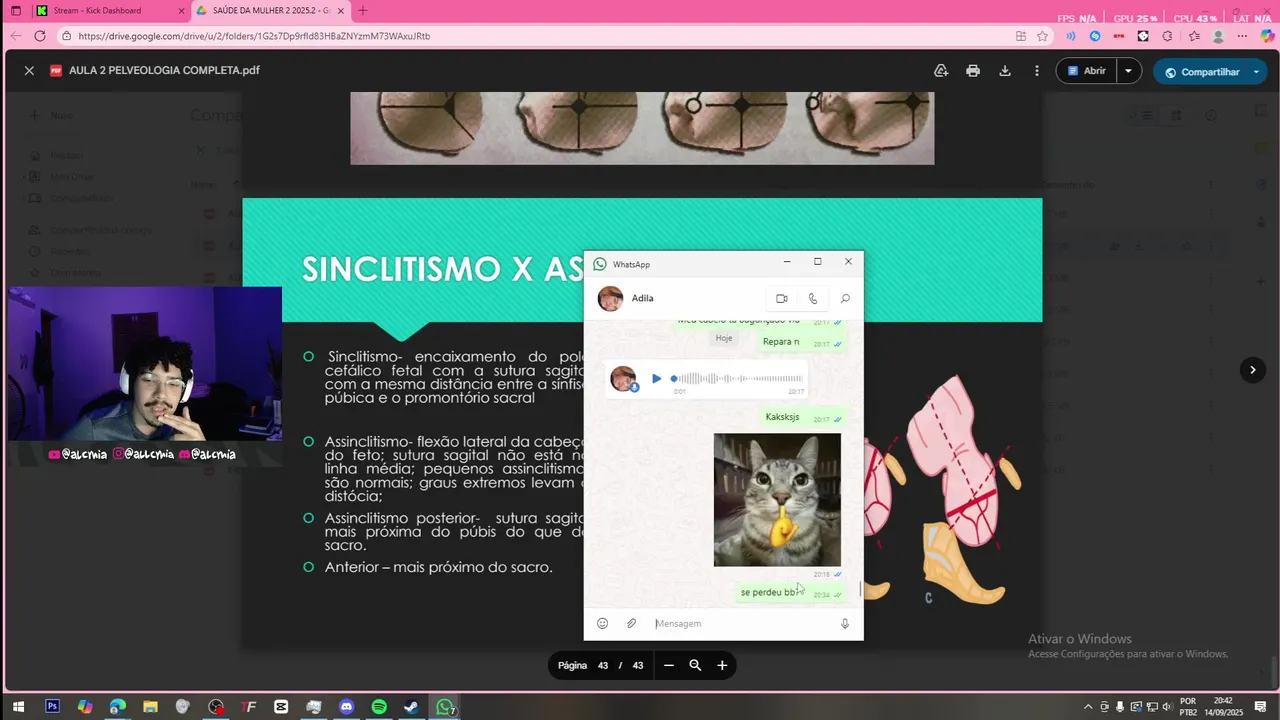
Task: Attach a file with the paperclip icon
Action: [x=631, y=623]
